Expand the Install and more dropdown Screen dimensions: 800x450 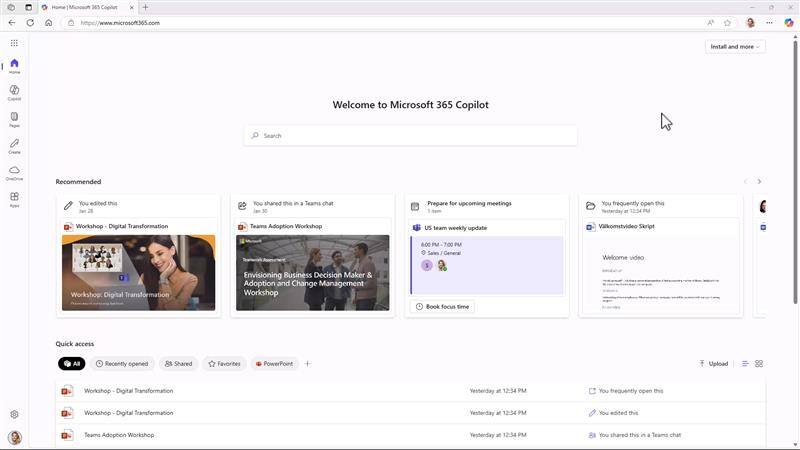pyautogui.click(x=735, y=46)
